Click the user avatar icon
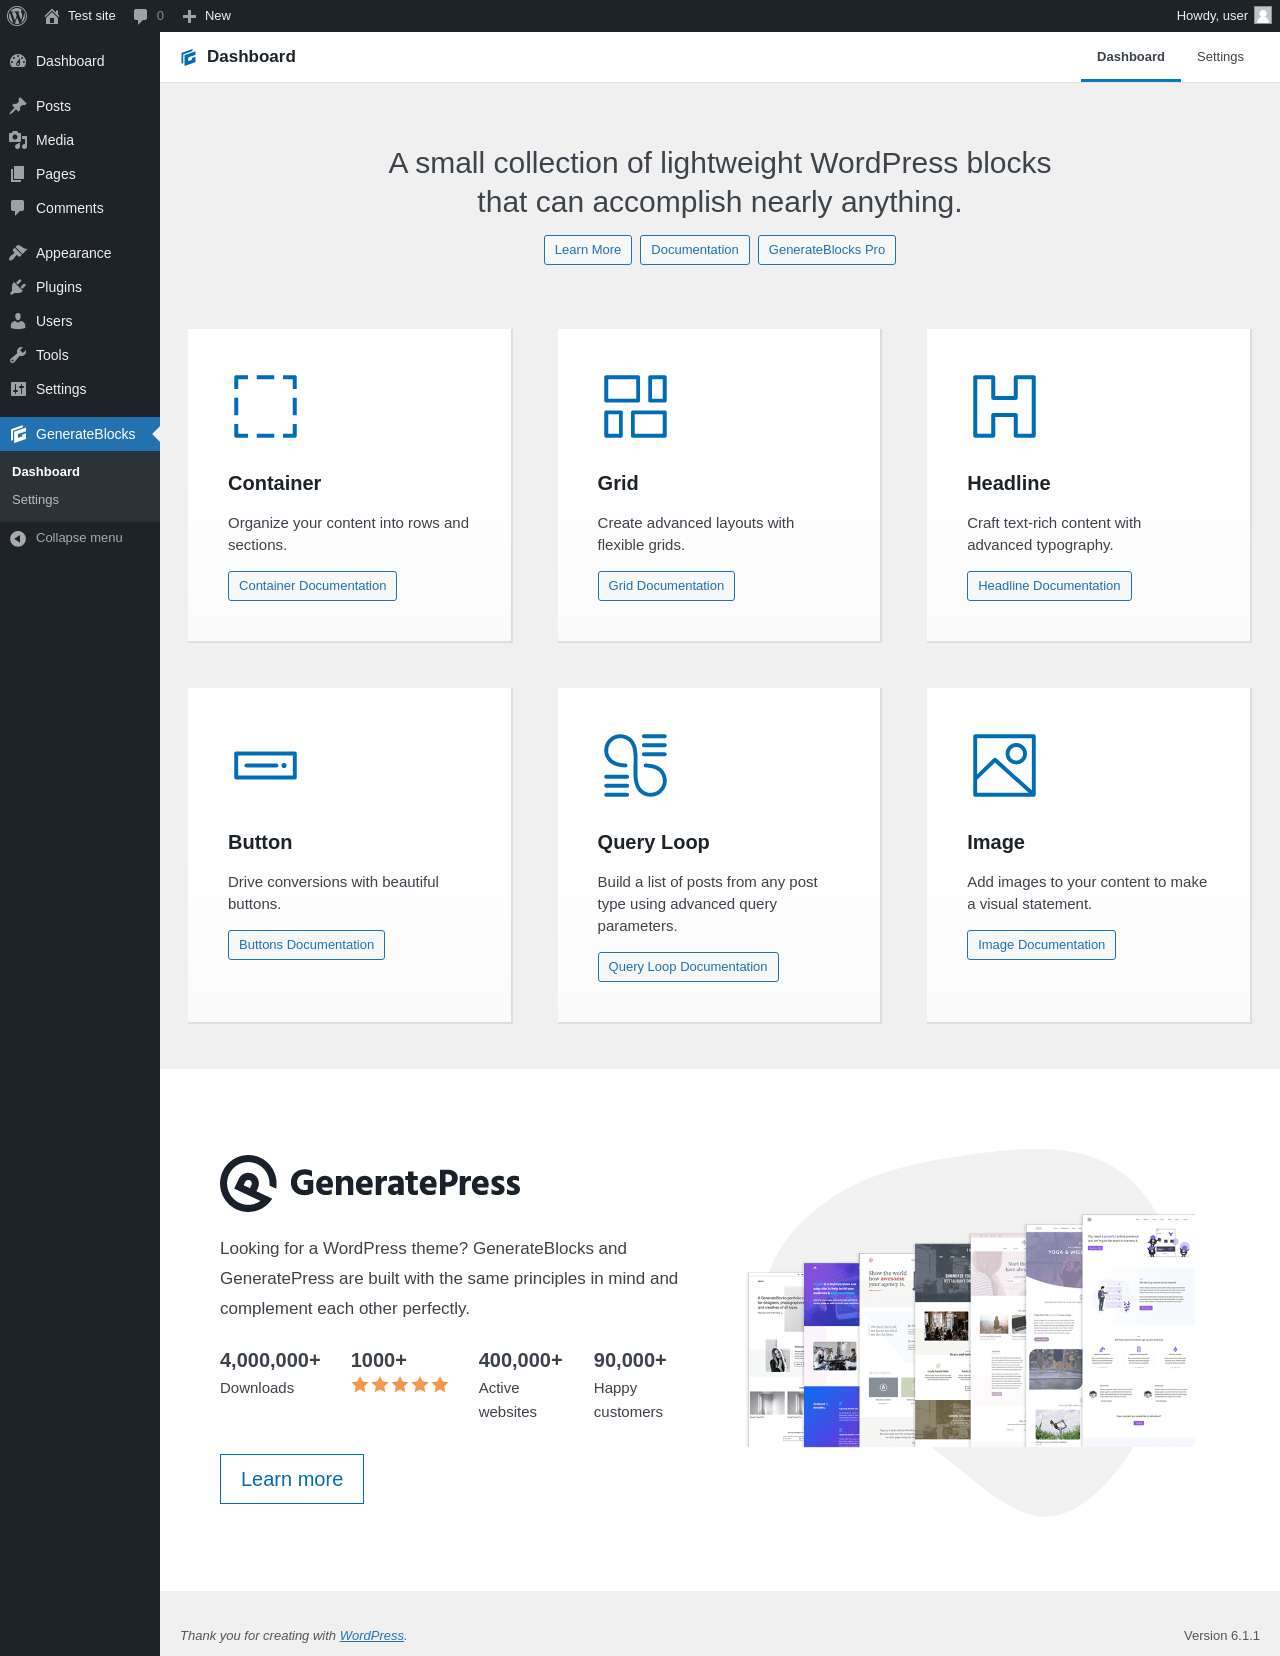 tap(1263, 15)
